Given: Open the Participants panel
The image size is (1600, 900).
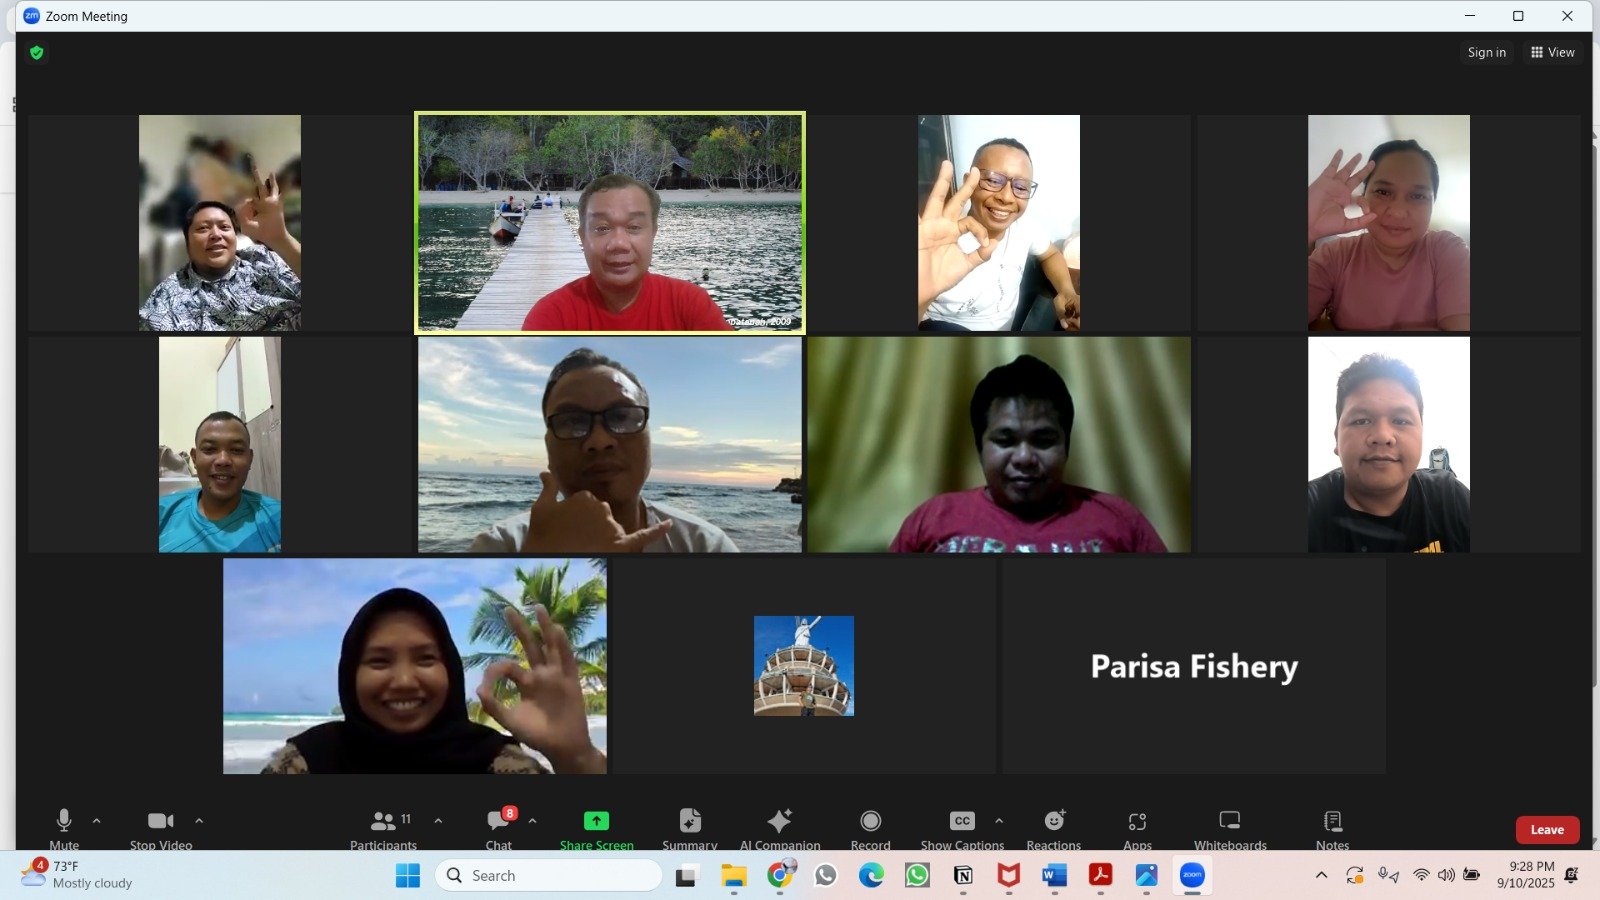Looking at the screenshot, I should [383, 828].
